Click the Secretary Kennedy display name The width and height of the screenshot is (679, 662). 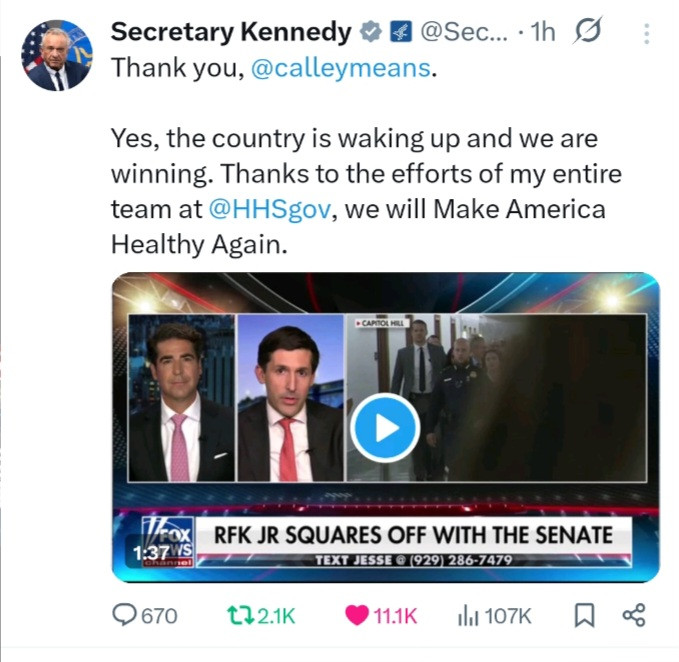click(x=231, y=32)
